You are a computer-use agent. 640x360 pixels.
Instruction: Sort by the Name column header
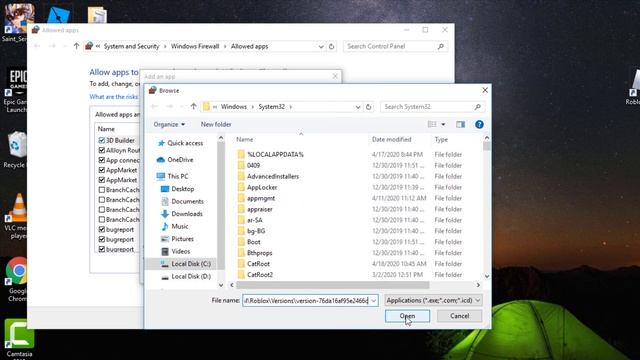(x=244, y=140)
